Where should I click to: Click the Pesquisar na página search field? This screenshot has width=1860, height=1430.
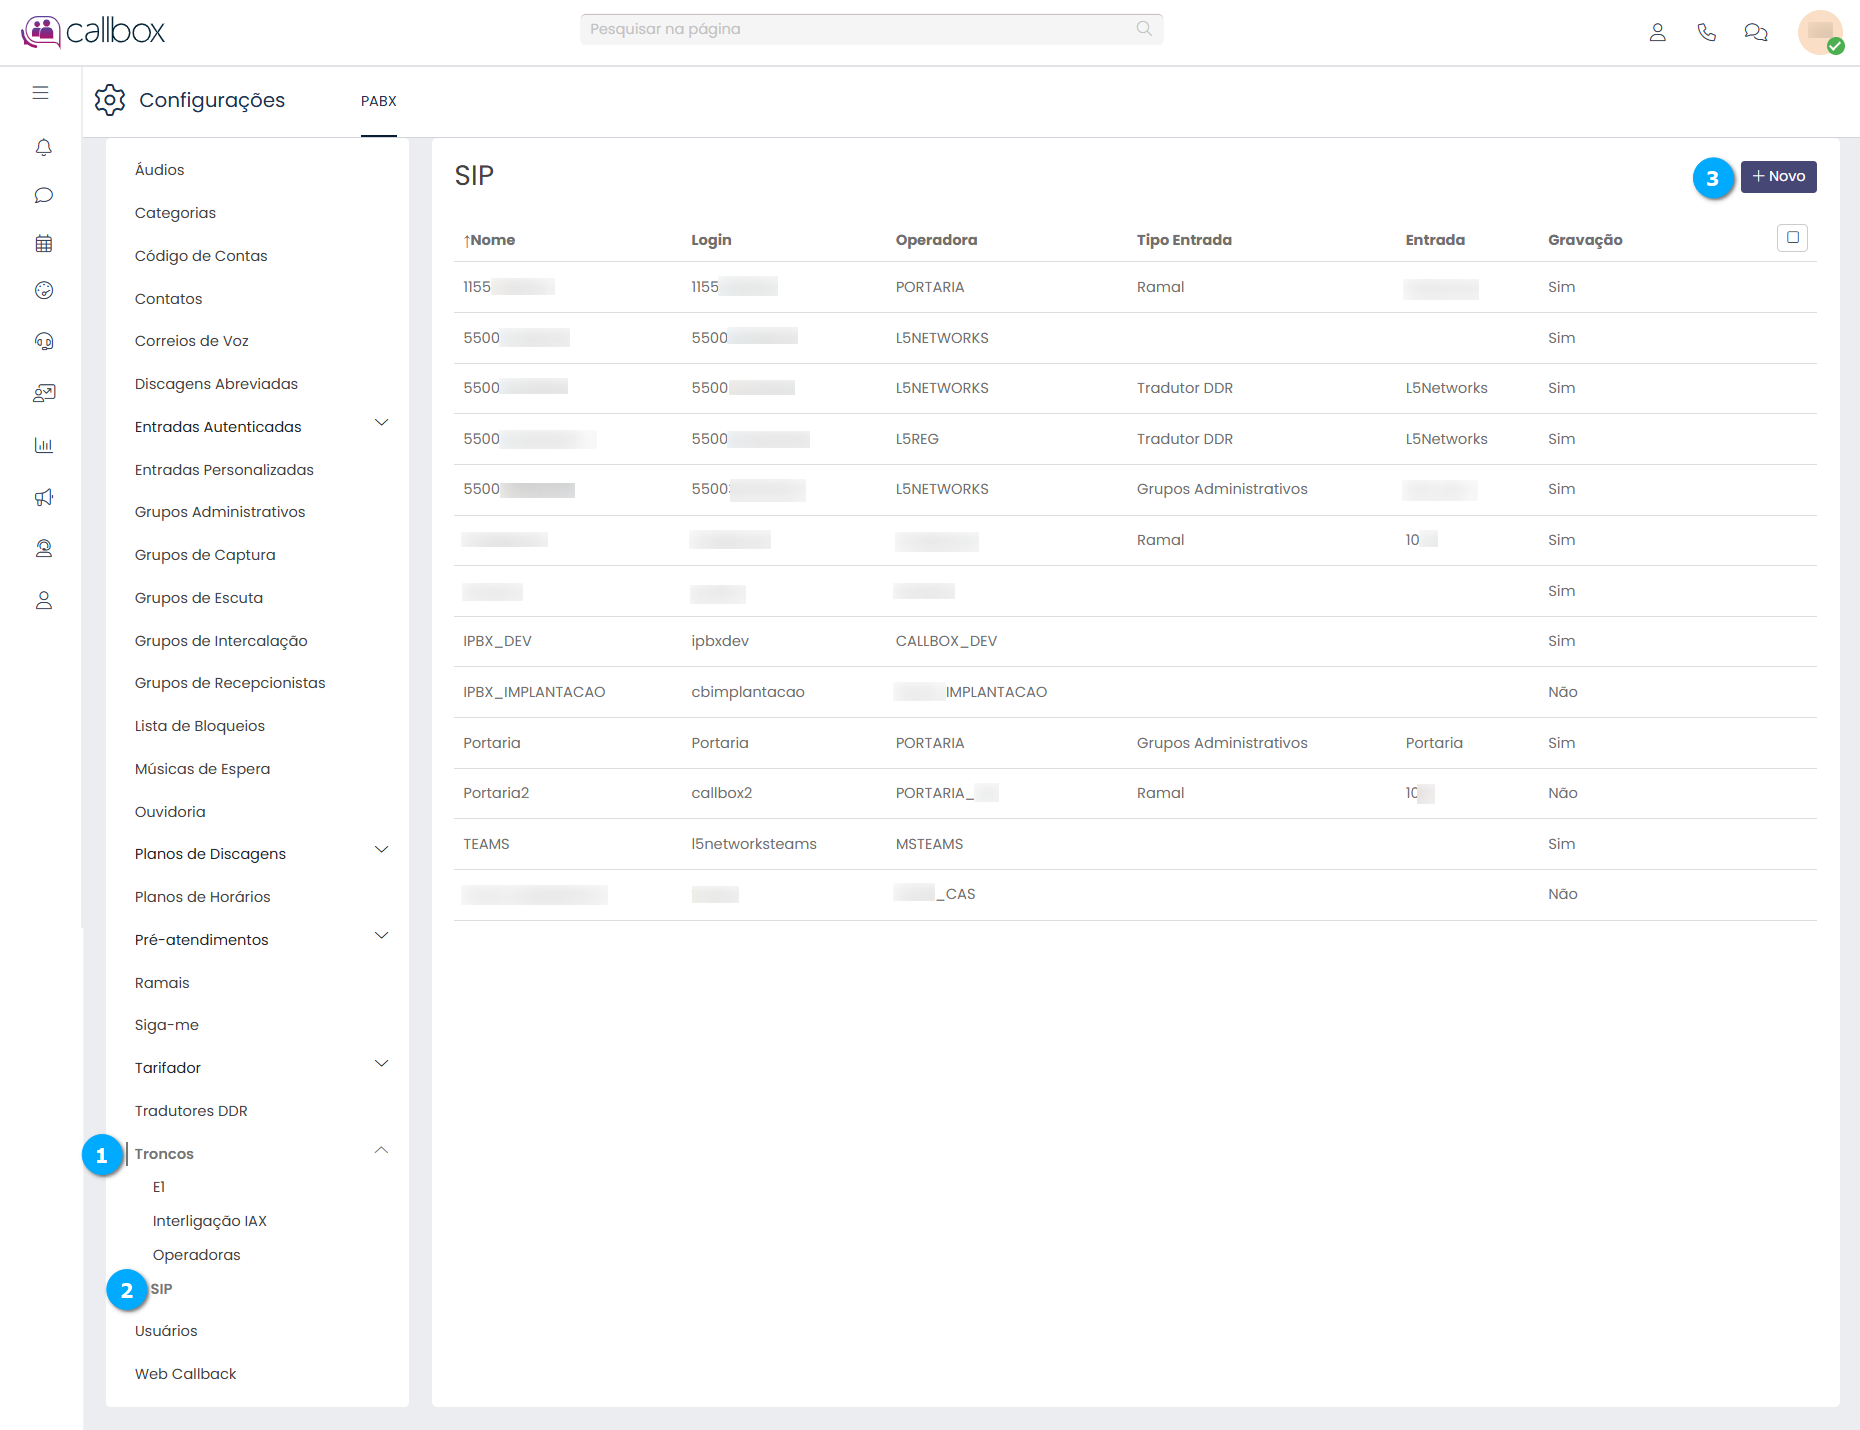tap(860, 29)
